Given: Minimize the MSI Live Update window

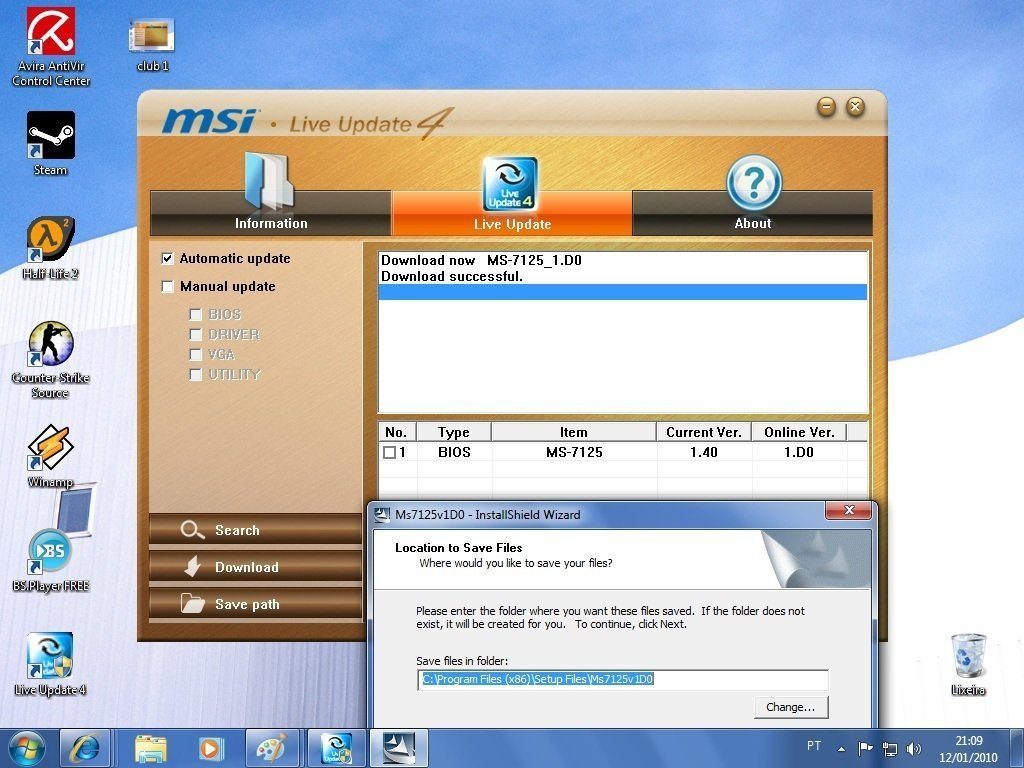Looking at the screenshot, I should (826, 106).
